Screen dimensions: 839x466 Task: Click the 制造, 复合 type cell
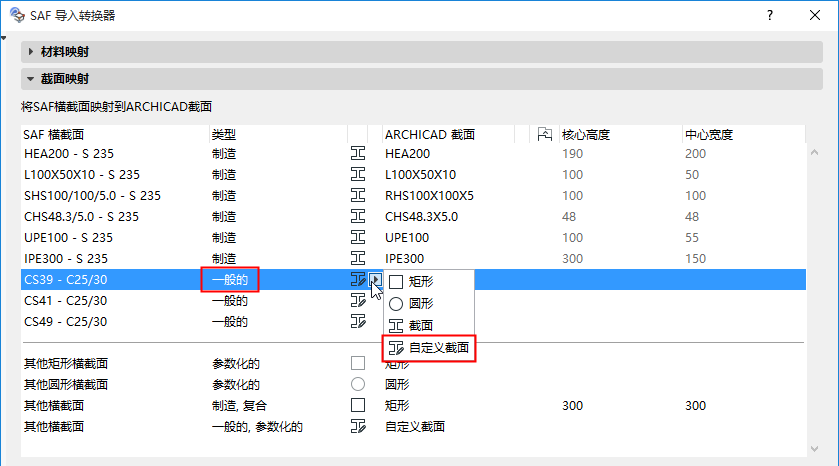tap(239, 405)
